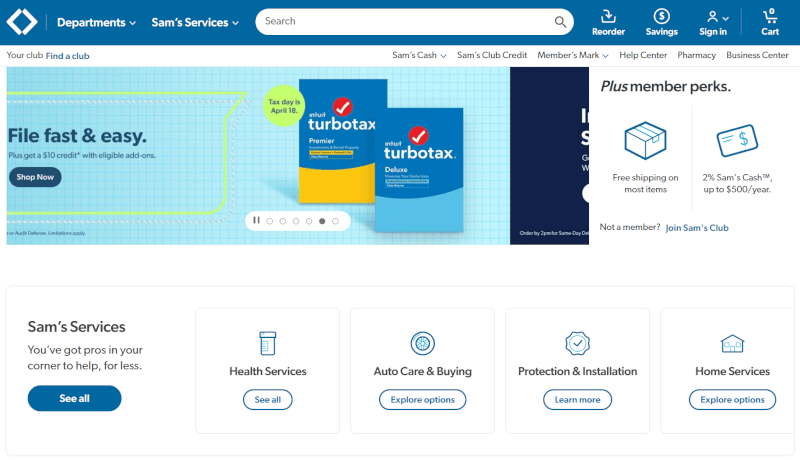The width and height of the screenshot is (800, 460).
Task: Select the fourth carousel dot
Action: [x=309, y=221]
